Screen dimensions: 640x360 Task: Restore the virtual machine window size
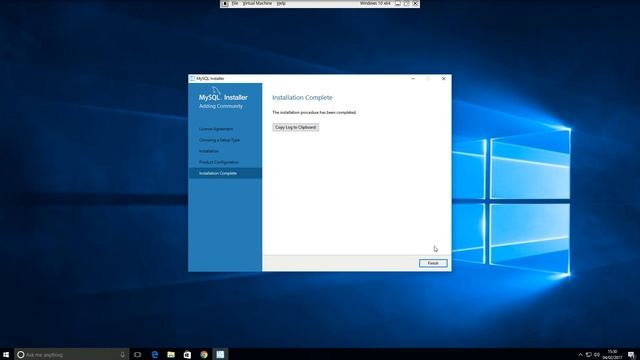[x=407, y=3]
